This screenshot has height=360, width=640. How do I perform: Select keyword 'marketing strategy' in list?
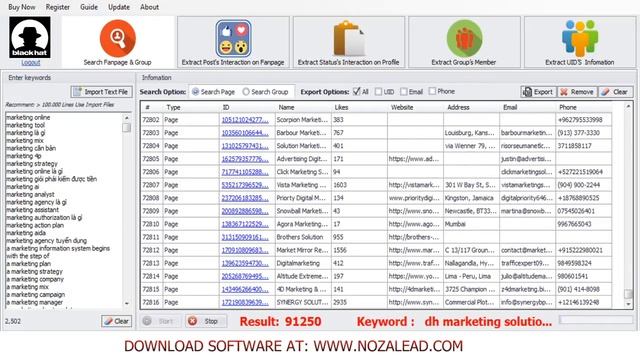tap(32, 164)
